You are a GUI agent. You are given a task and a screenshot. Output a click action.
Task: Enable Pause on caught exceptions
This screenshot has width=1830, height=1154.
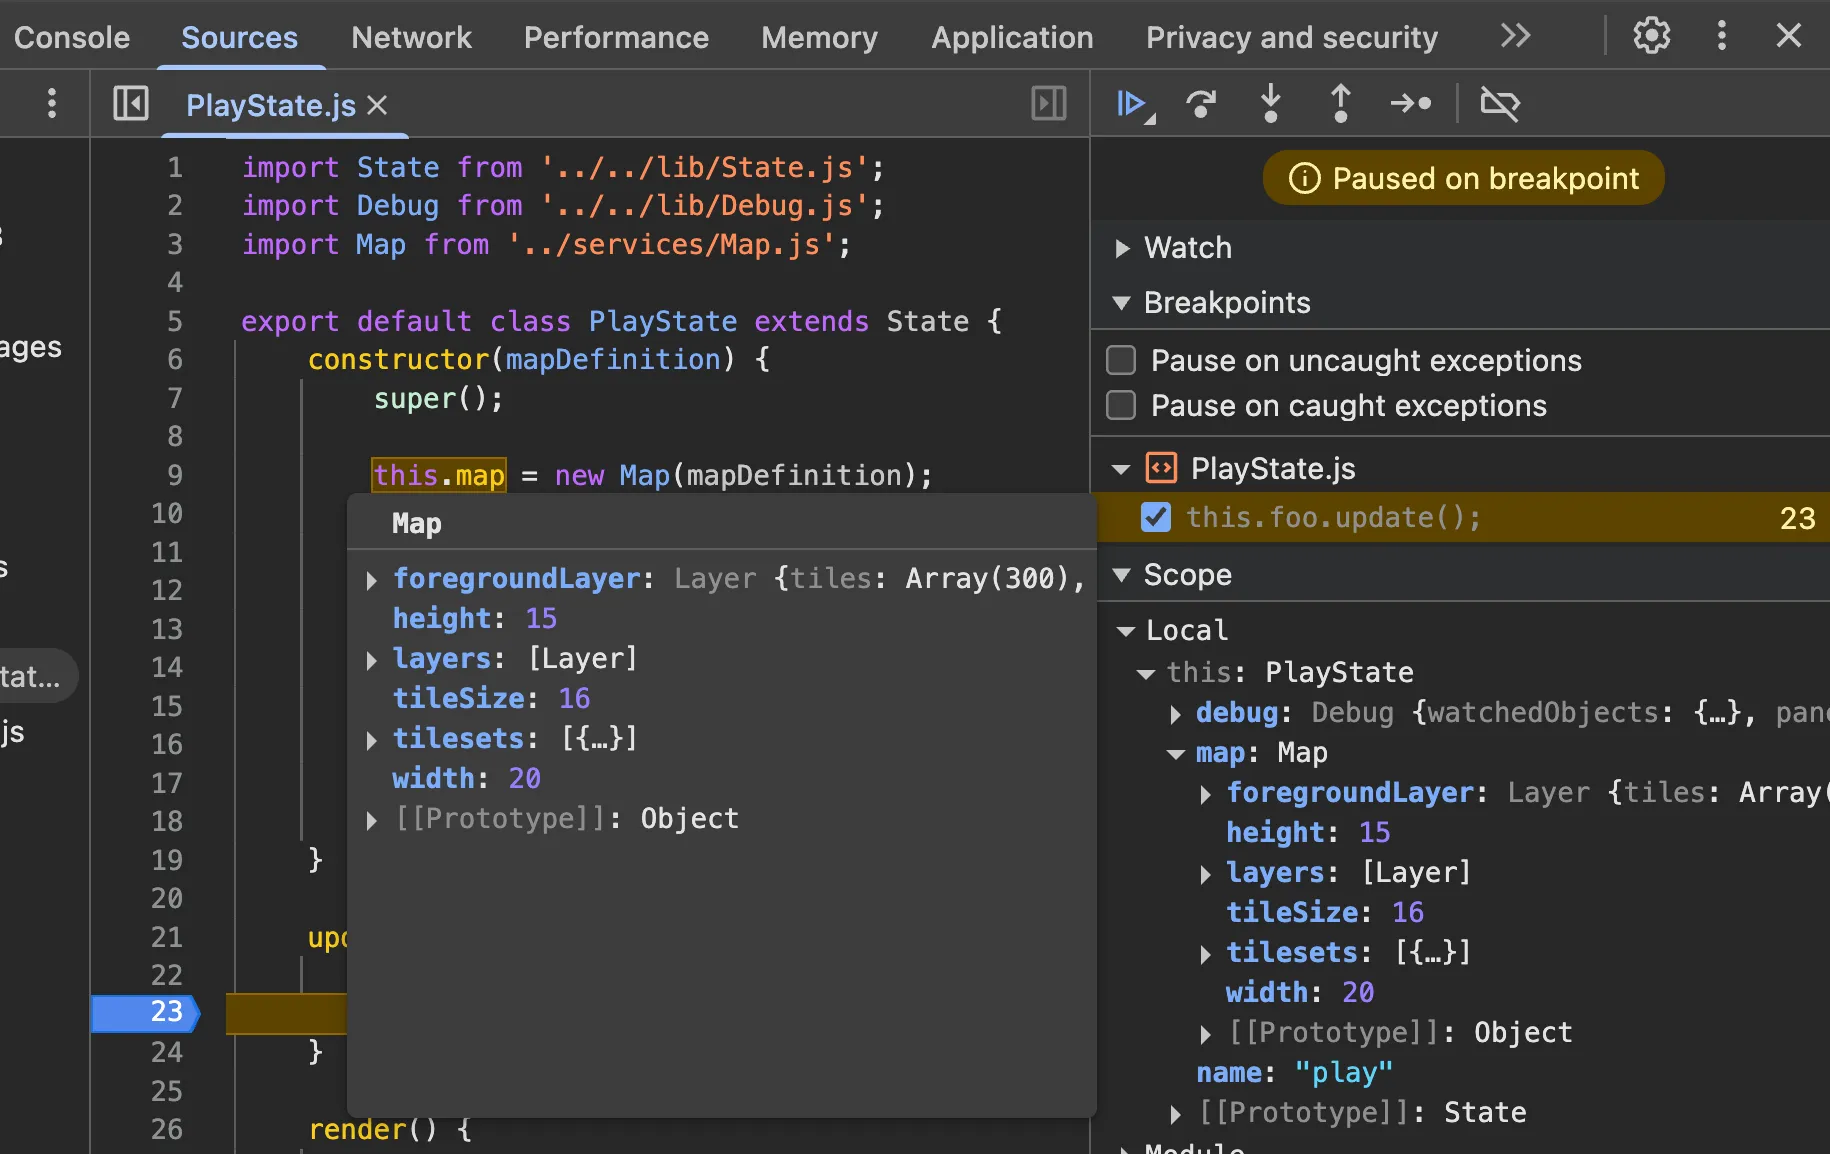pyautogui.click(x=1122, y=406)
